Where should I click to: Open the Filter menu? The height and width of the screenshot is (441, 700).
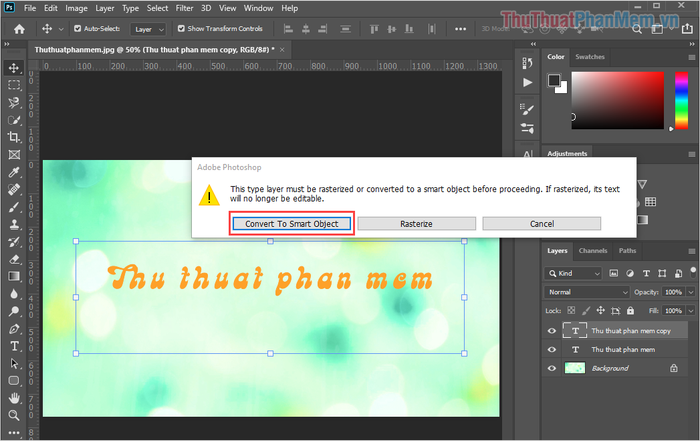click(x=184, y=8)
